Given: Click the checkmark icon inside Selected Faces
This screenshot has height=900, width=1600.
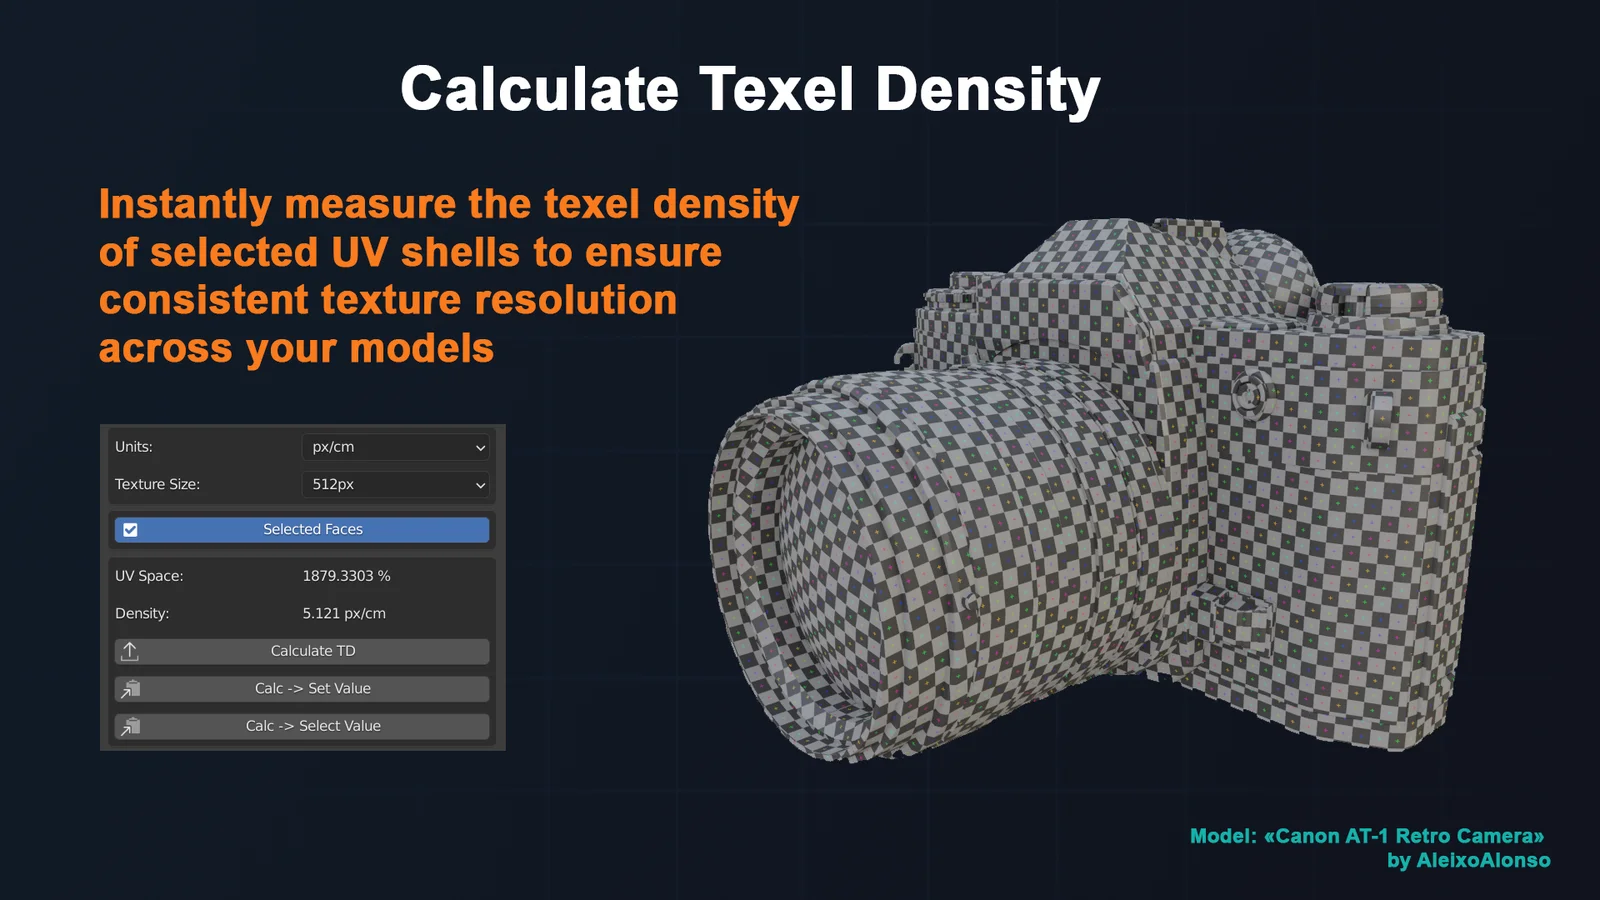Looking at the screenshot, I should point(128,529).
